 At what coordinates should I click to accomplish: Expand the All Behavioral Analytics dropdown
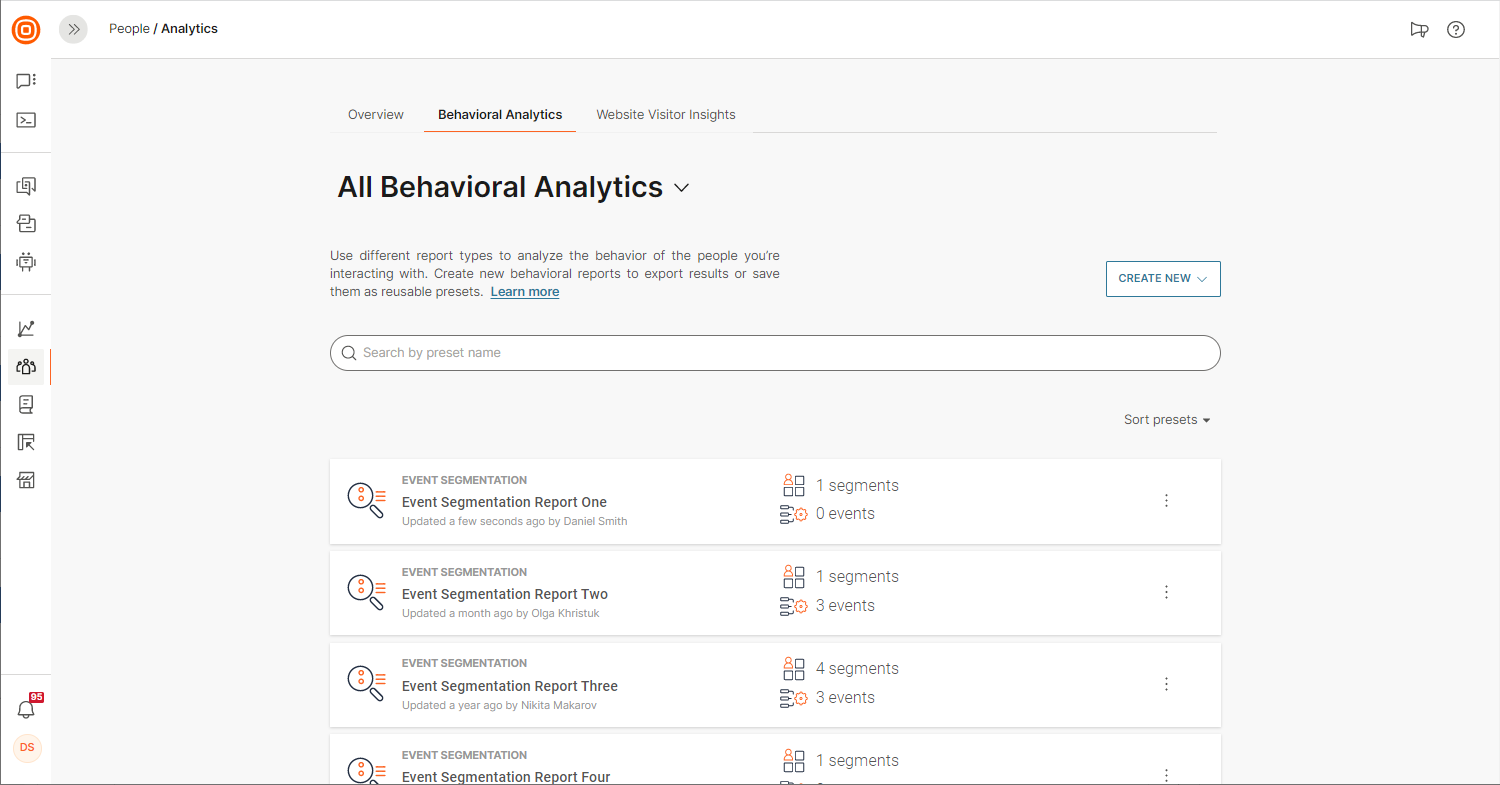coord(682,188)
